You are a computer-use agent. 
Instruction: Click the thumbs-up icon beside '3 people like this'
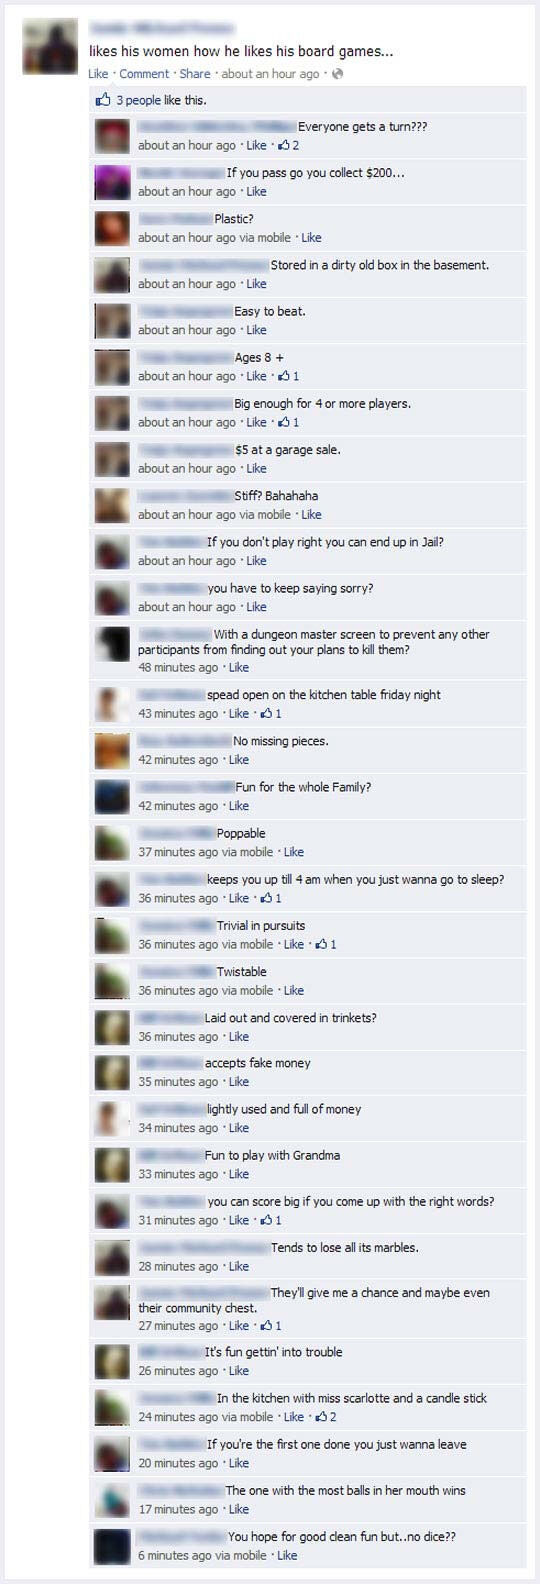pos(103,100)
